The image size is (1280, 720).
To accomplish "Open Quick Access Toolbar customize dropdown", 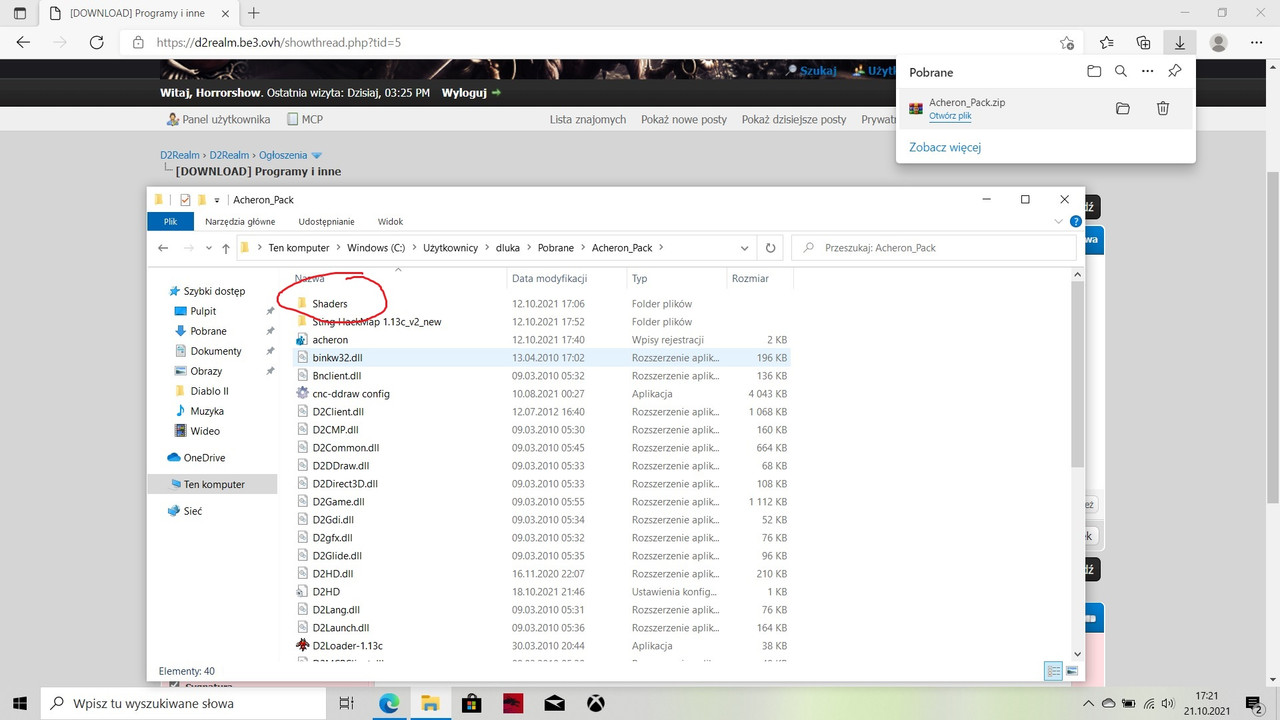I will tap(217, 200).
